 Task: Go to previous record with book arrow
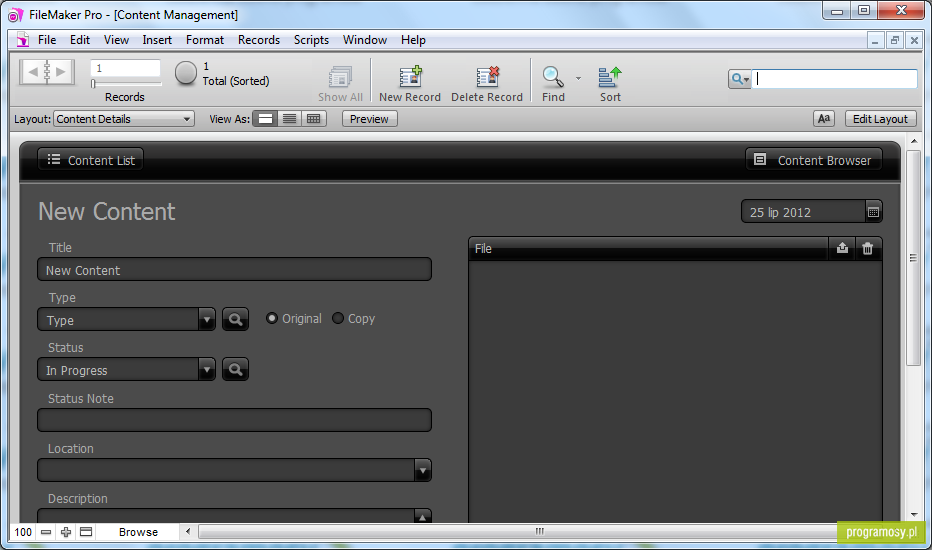click(33, 72)
